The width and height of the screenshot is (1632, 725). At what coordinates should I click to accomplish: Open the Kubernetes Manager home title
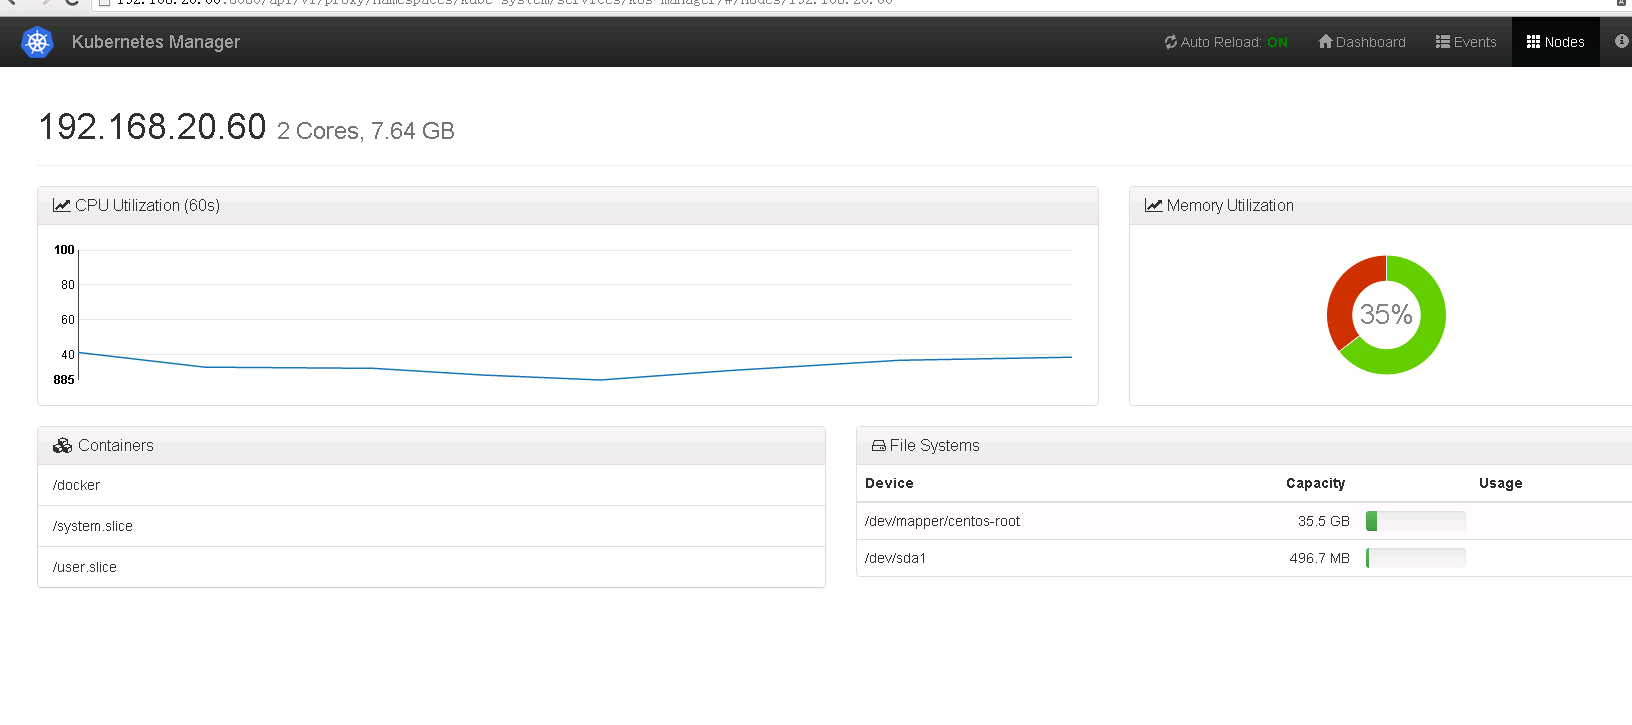(x=156, y=42)
